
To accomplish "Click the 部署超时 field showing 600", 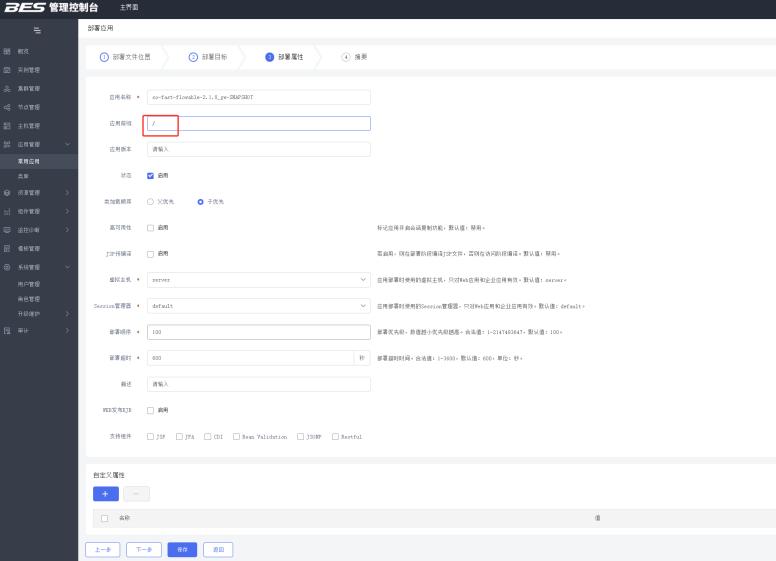I will click(250, 358).
